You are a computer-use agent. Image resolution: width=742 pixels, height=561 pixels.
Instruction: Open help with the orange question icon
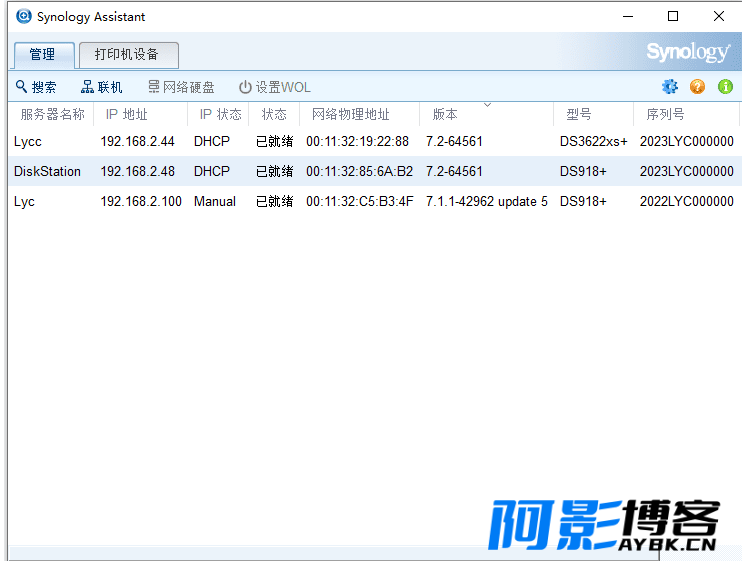tap(697, 87)
